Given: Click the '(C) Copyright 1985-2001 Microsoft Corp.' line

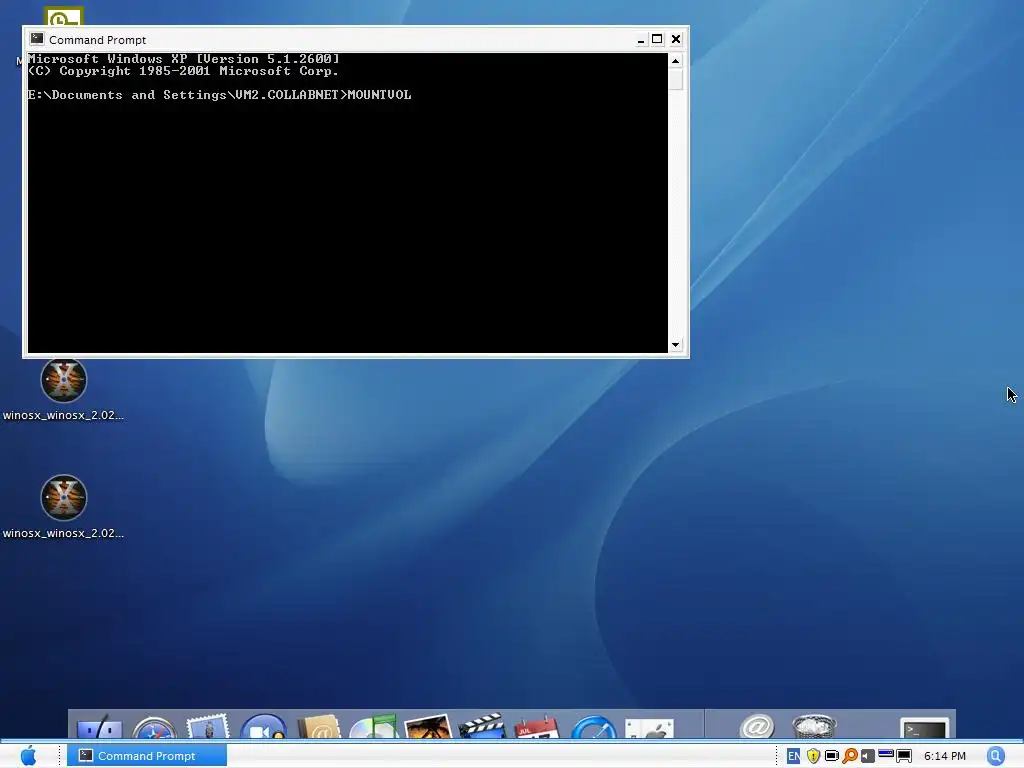Looking at the screenshot, I should [x=184, y=71].
